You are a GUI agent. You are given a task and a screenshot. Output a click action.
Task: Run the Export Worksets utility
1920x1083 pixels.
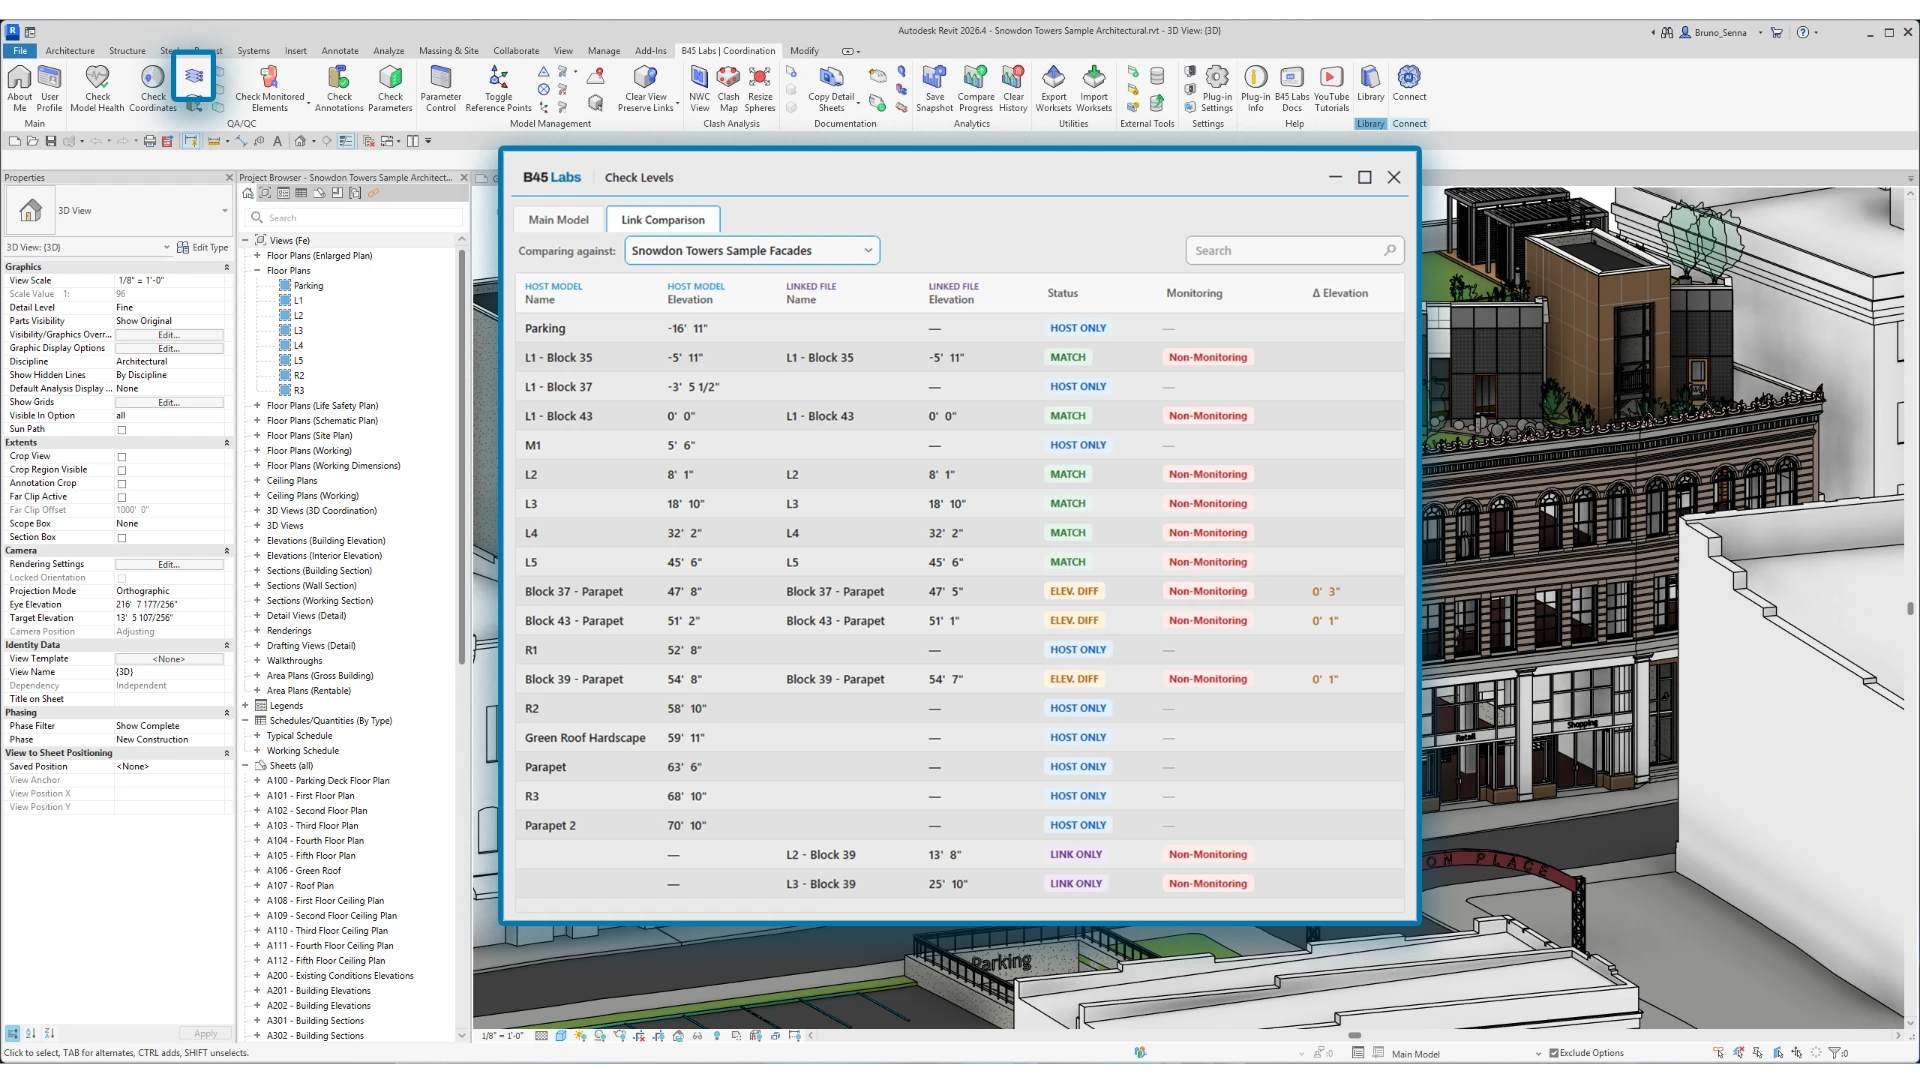pyautogui.click(x=1053, y=88)
